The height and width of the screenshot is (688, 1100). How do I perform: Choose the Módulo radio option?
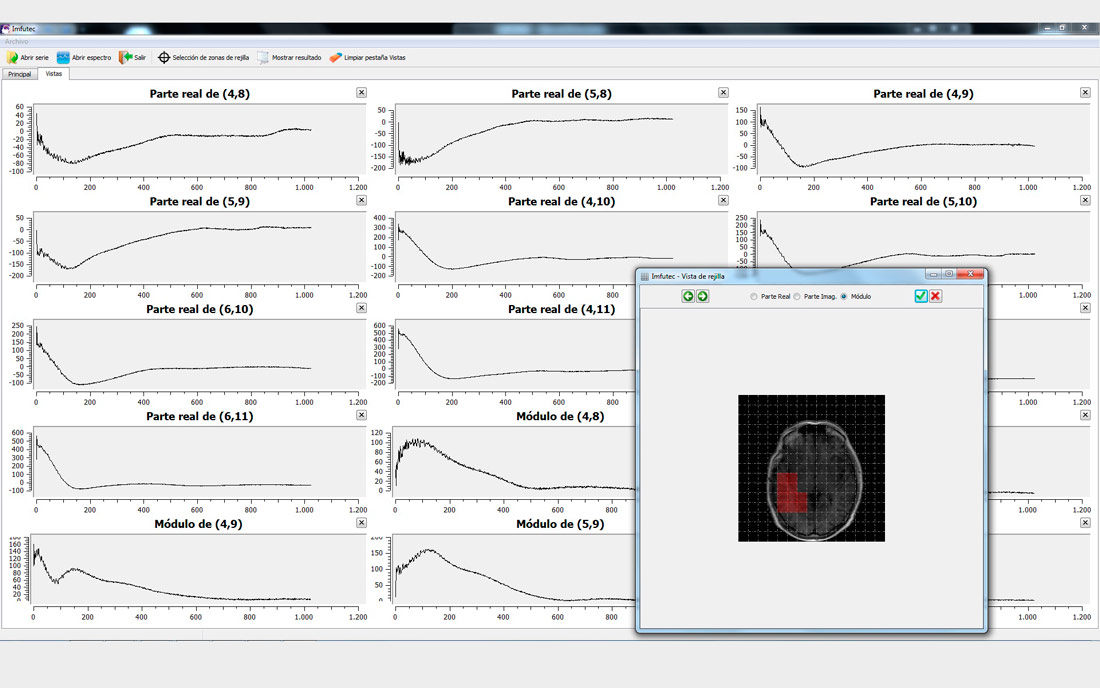[844, 297]
